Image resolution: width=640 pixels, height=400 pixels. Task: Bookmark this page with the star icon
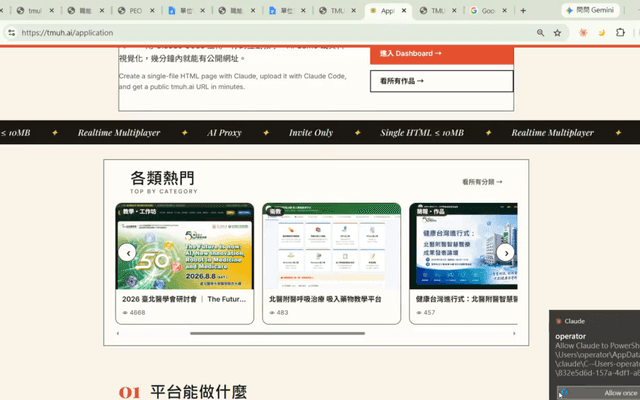(557, 33)
